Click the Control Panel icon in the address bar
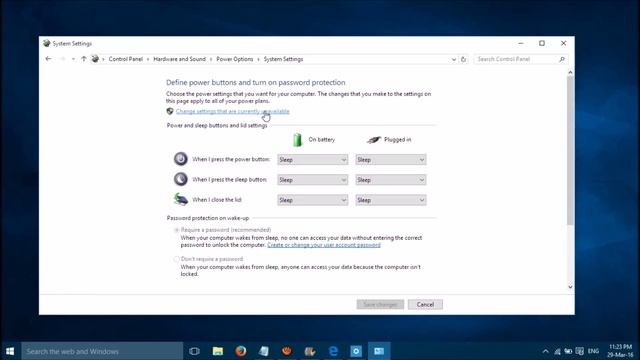The image size is (640, 360). click(95, 59)
